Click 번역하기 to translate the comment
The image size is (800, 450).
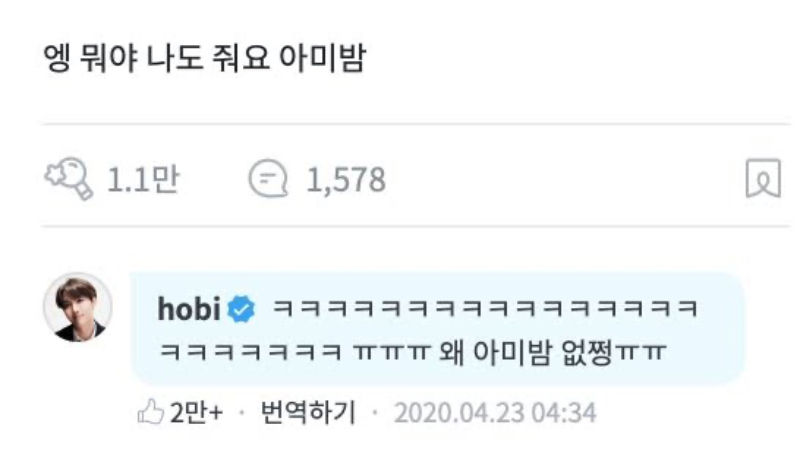pyautogui.click(x=308, y=412)
